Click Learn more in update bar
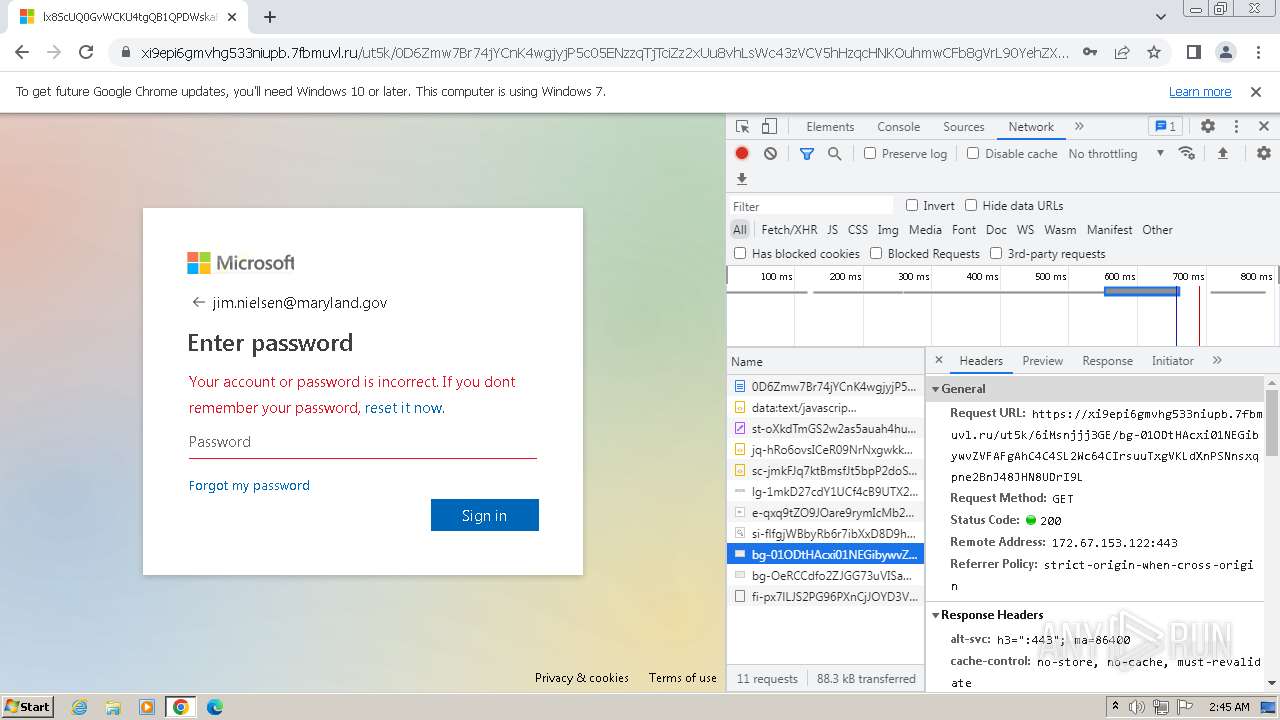 click(x=1200, y=91)
